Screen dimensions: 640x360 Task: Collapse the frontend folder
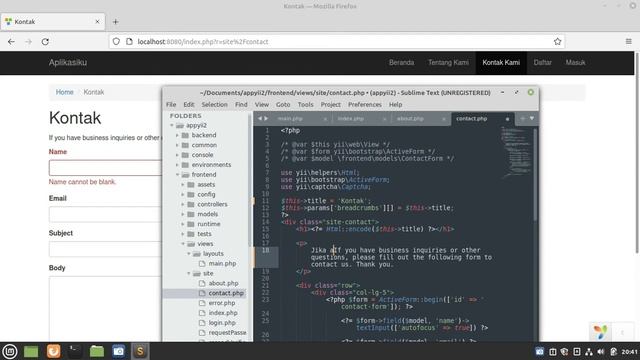point(178,175)
